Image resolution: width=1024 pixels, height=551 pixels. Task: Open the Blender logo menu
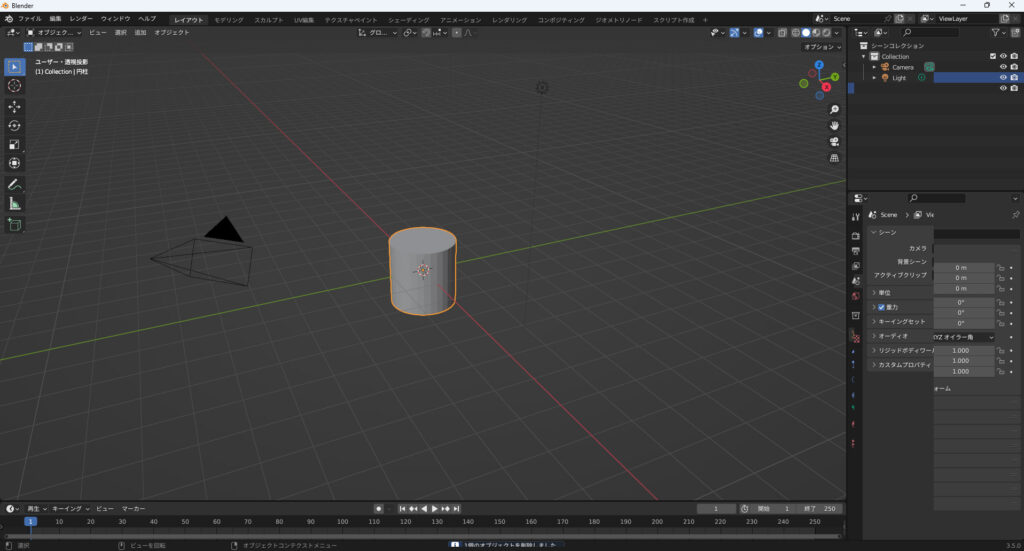click(x=8, y=19)
